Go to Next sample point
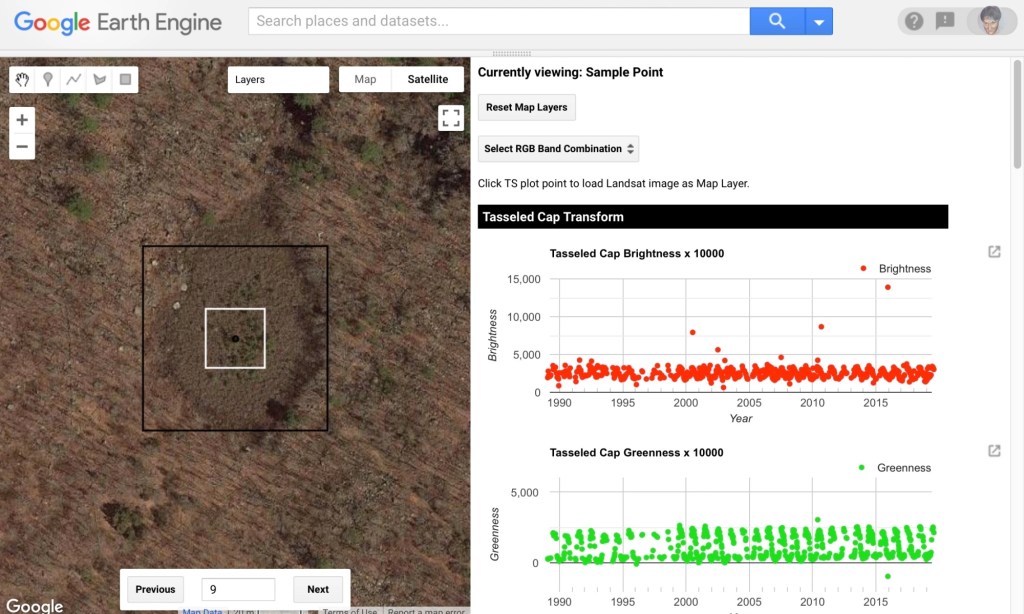The height and width of the screenshot is (614, 1024). (318, 589)
